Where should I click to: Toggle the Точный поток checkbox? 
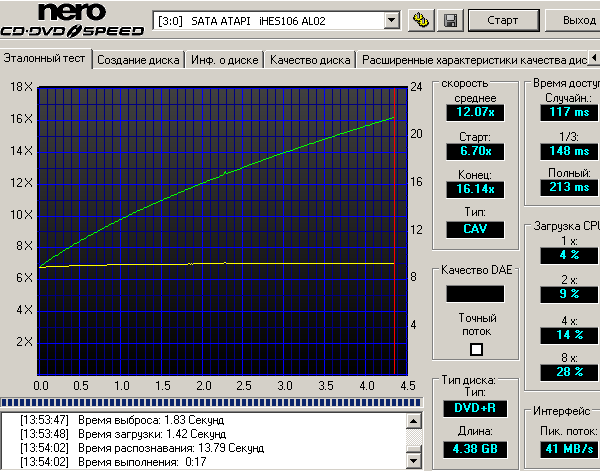476,349
